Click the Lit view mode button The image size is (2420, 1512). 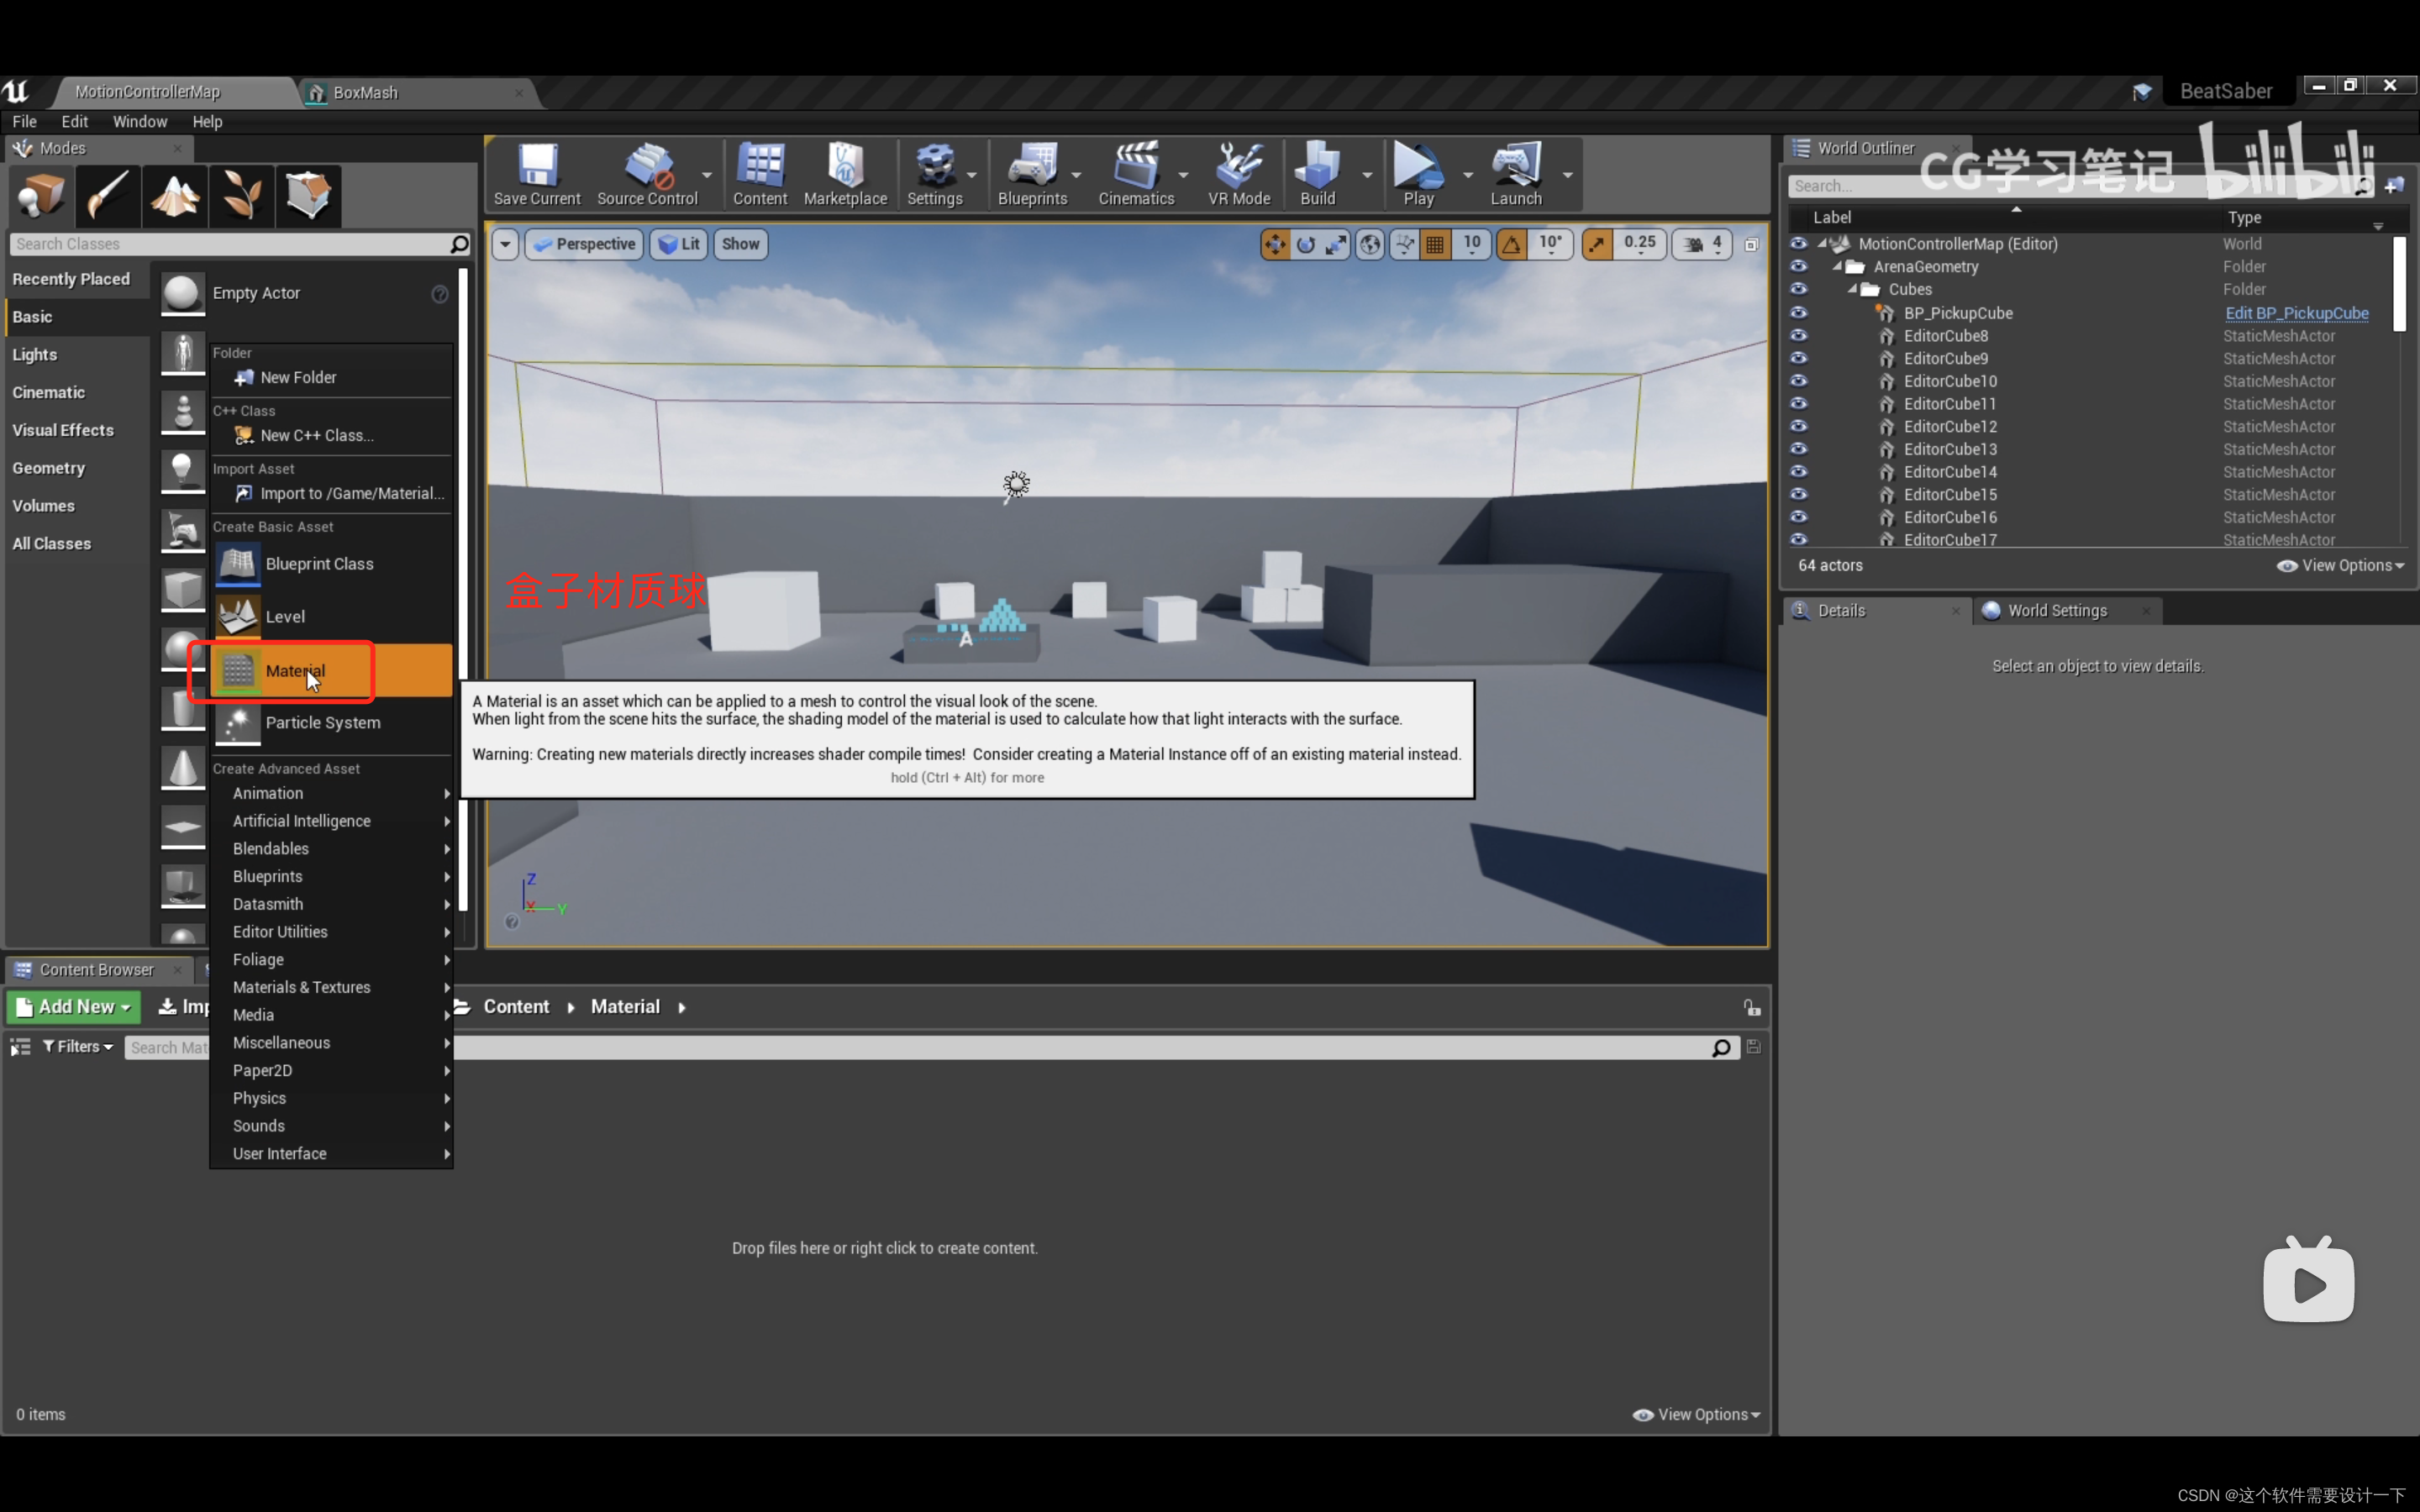tap(680, 244)
